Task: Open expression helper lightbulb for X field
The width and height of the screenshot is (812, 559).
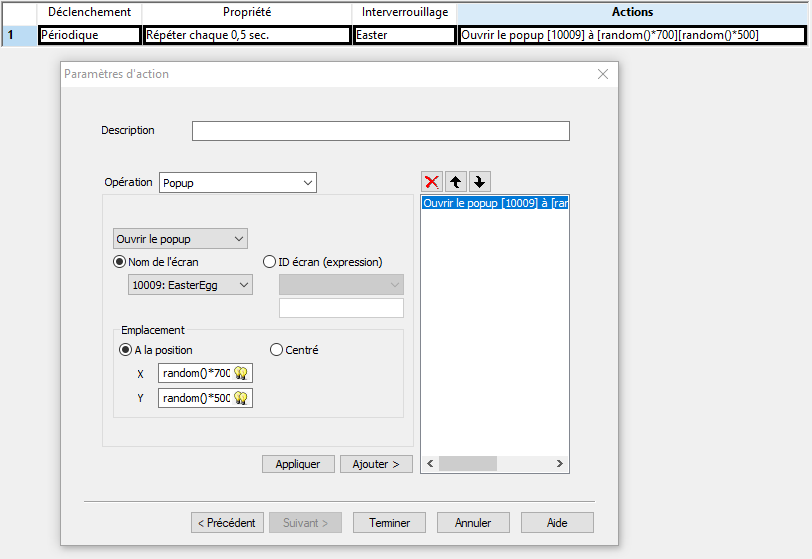Action: pos(241,373)
